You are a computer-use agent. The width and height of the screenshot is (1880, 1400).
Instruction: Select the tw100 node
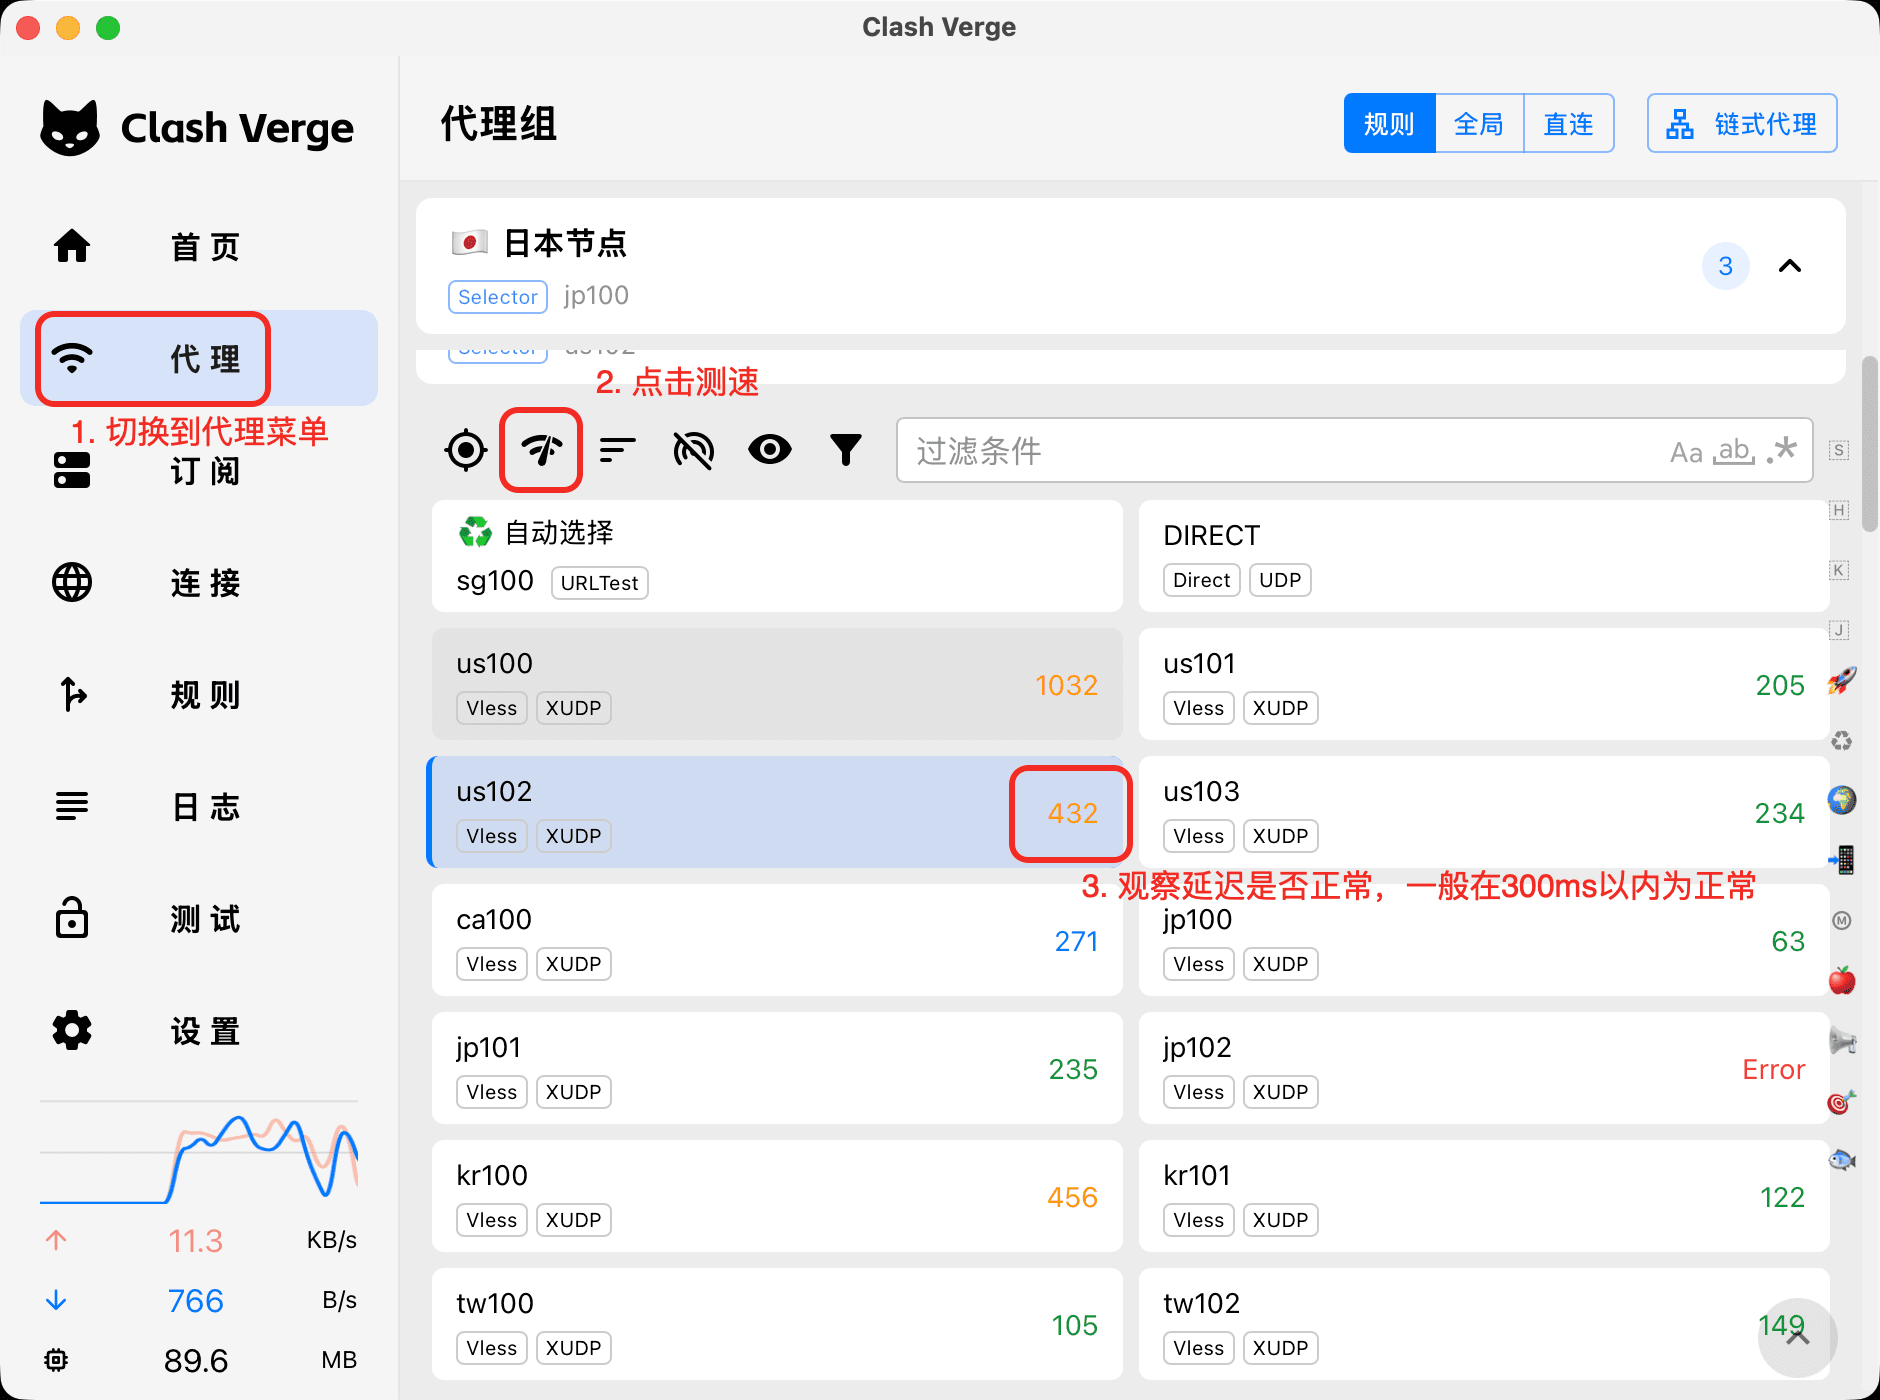coord(777,1324)
